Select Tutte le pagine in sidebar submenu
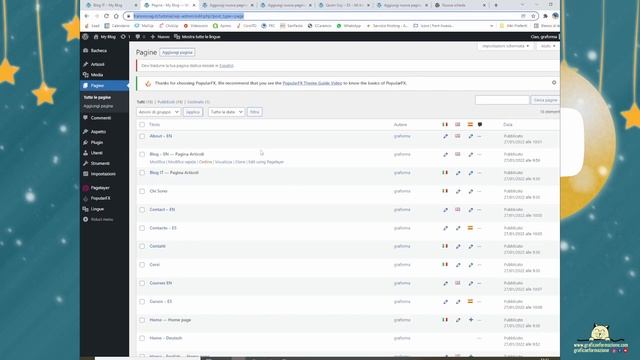The height and width of the screenshot is (360, 640). 97,98
